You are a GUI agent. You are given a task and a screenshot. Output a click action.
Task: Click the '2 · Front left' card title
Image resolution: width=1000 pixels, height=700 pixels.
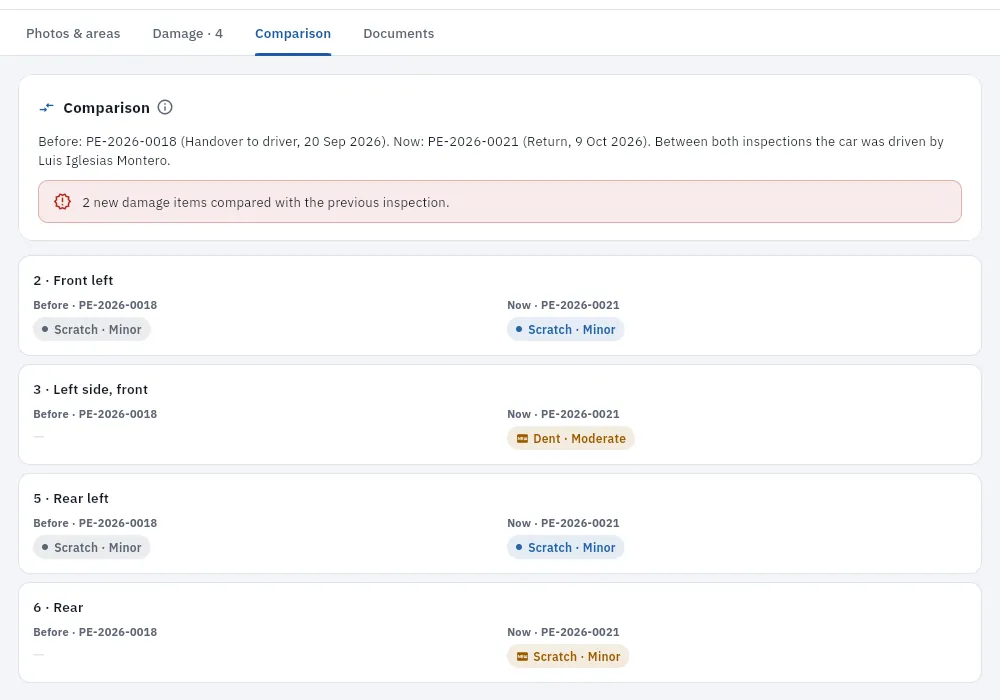coord(73,281)
